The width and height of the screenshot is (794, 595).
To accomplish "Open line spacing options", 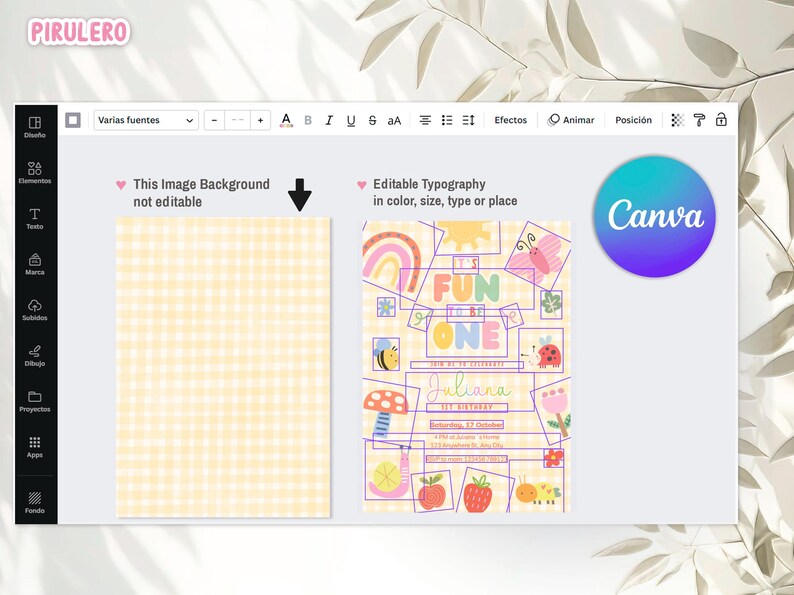I will [468, 120].
